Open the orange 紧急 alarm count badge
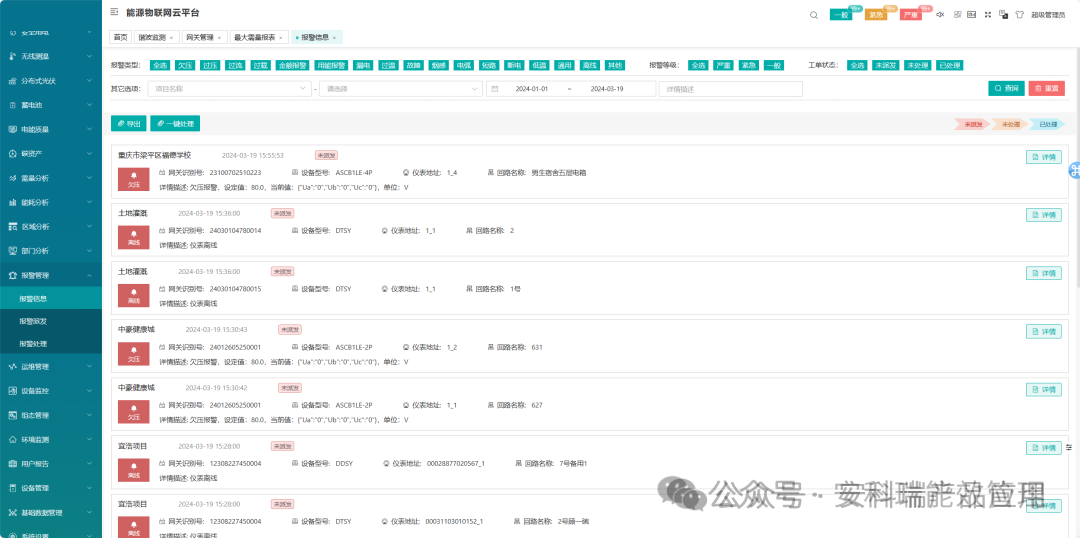 (x=876, y=15)
